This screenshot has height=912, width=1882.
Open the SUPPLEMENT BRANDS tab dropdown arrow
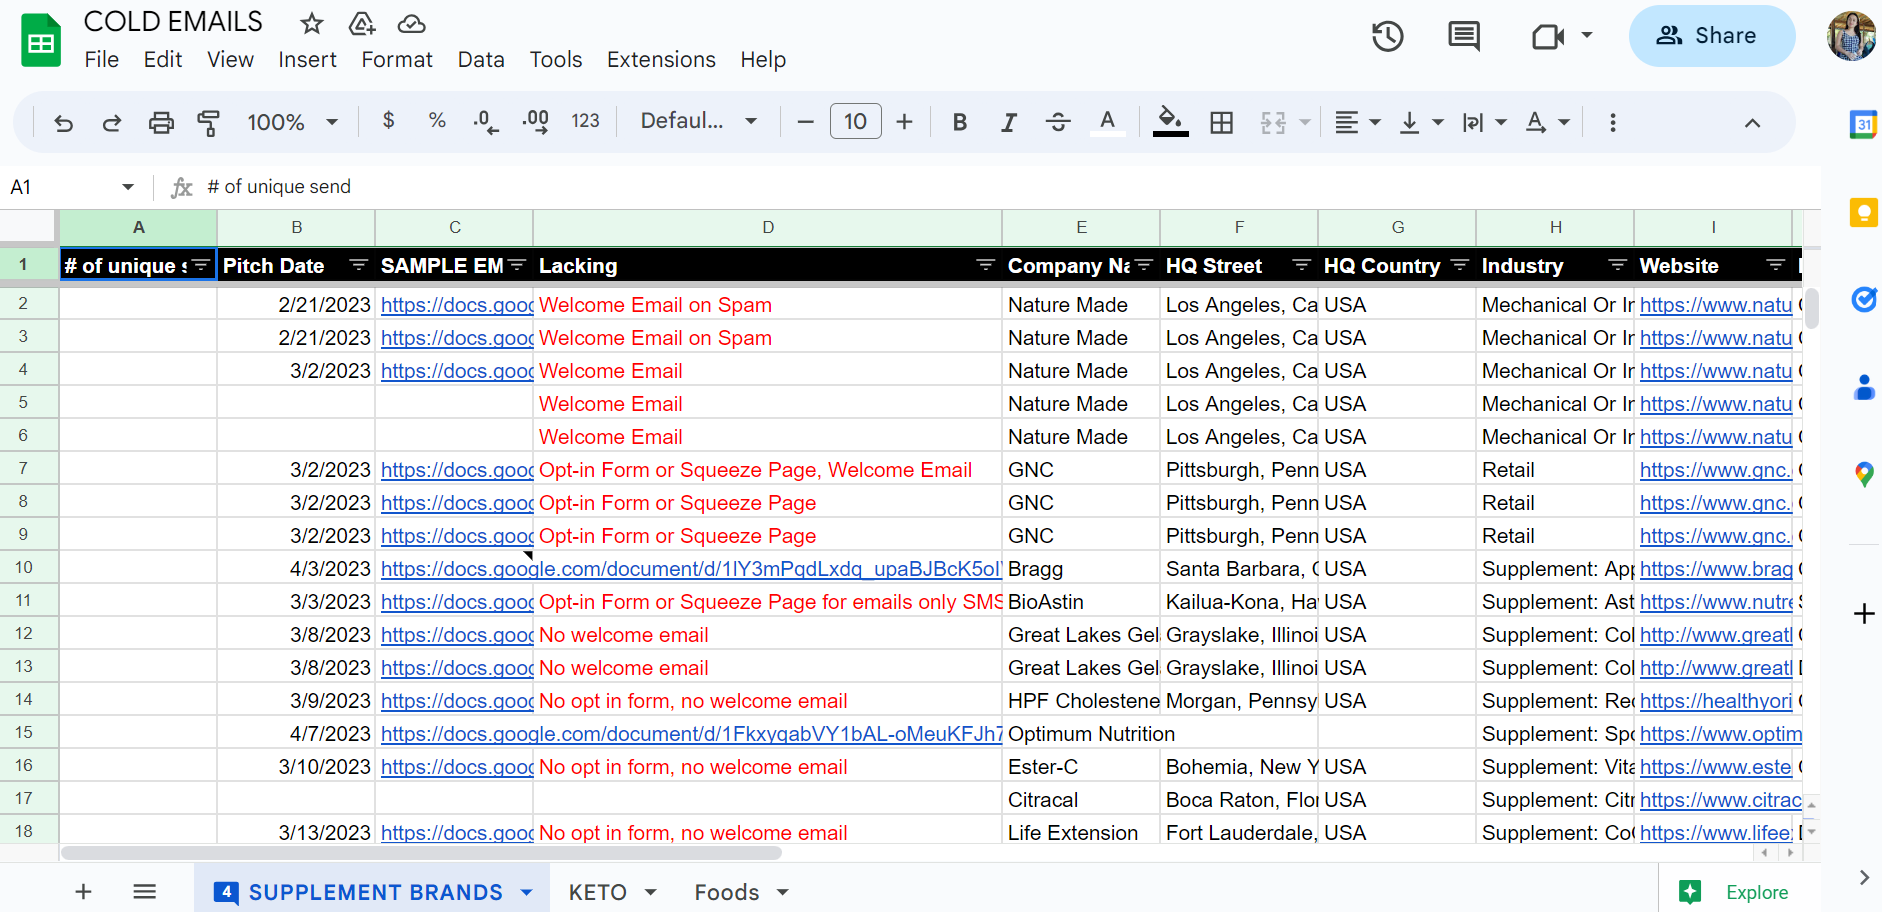pos(527,892)
